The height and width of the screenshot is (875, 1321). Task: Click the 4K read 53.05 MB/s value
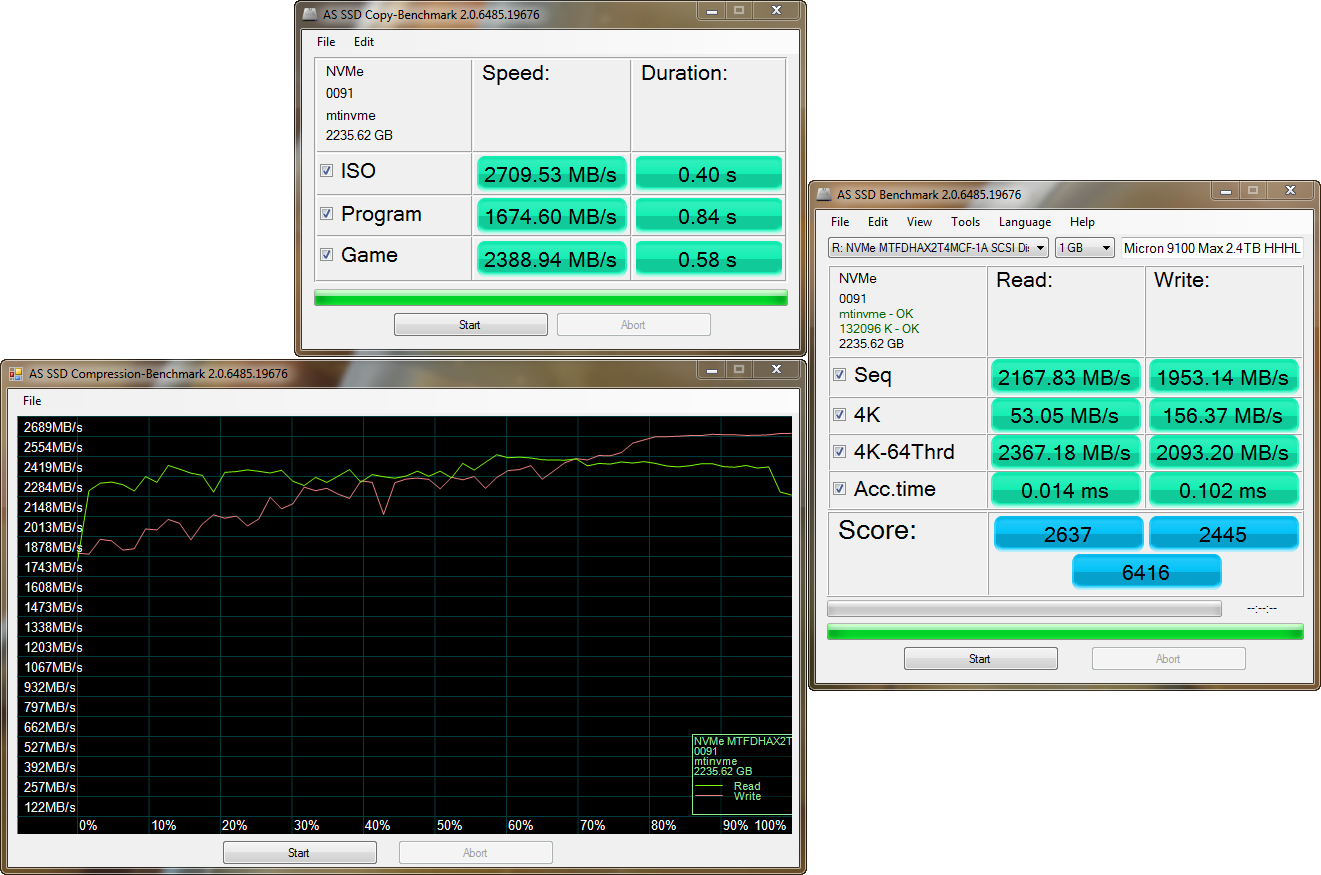tap(1066, 414)
